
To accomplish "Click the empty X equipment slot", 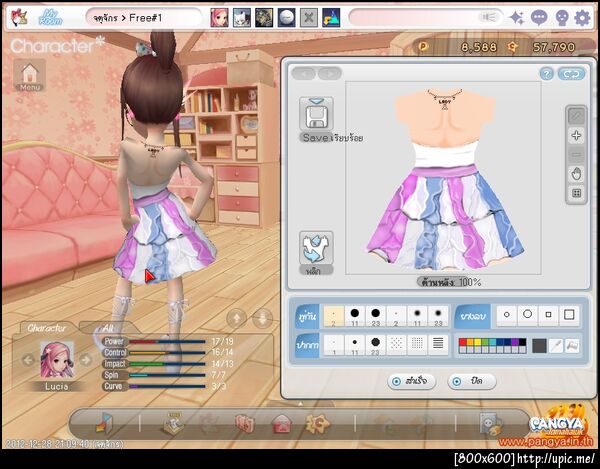I will (309, 18).
